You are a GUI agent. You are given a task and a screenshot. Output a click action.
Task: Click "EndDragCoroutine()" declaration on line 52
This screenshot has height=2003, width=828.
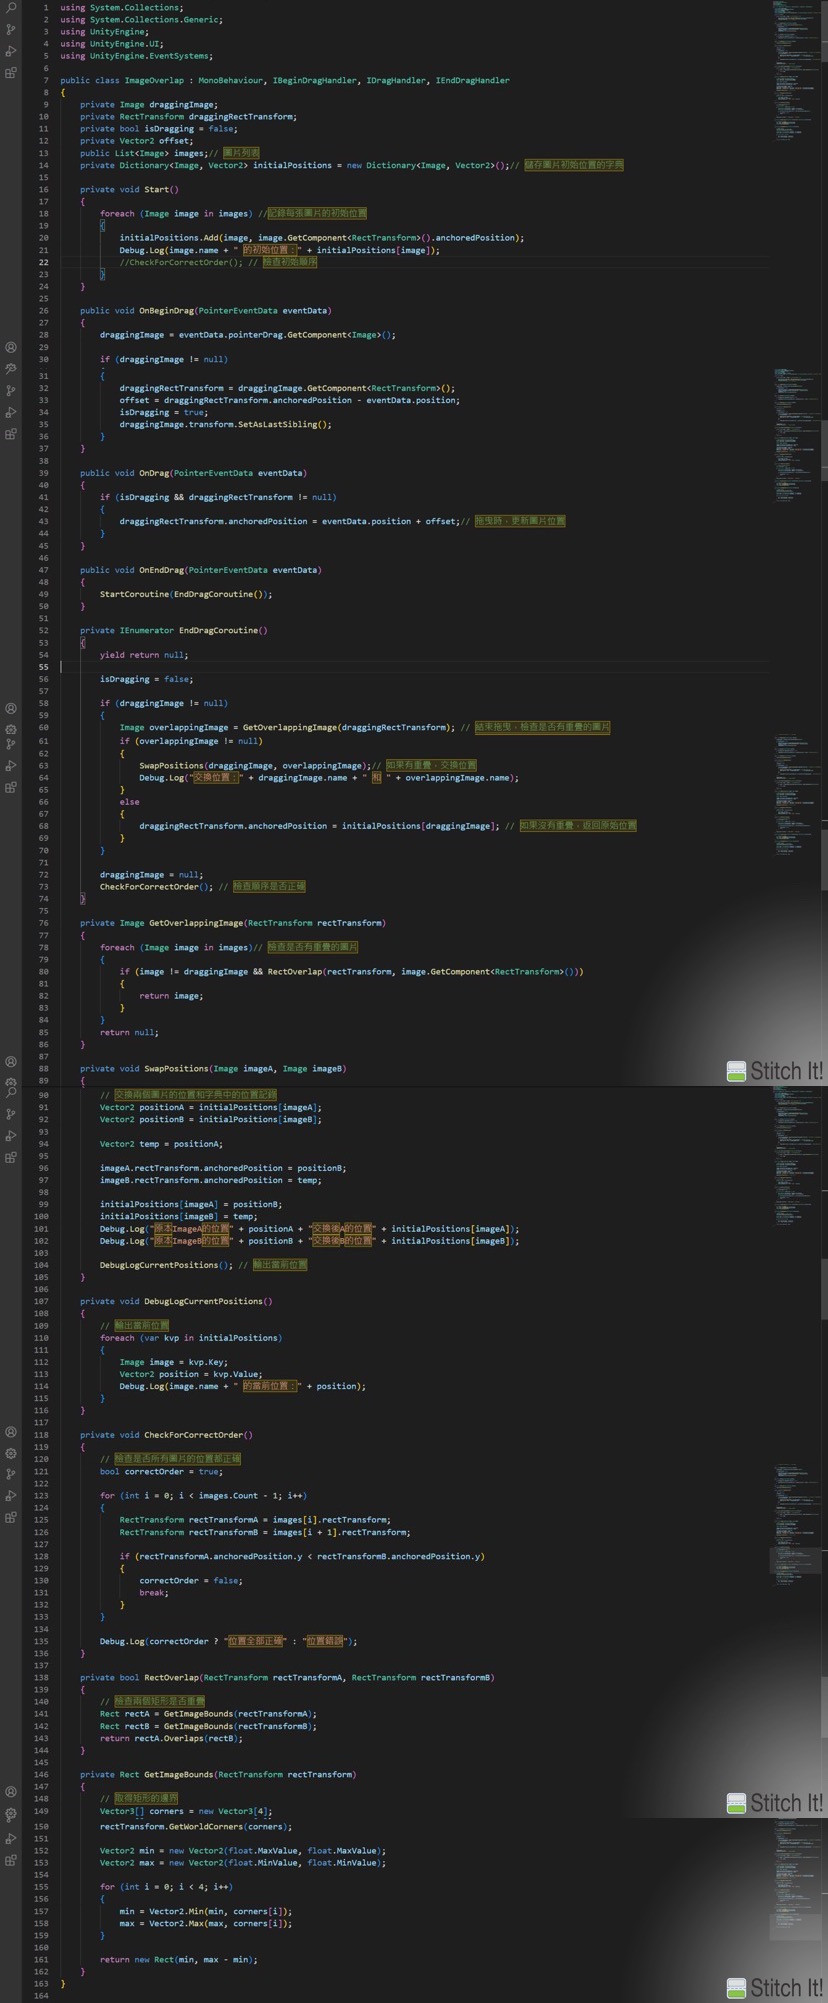tap(223, 630)
